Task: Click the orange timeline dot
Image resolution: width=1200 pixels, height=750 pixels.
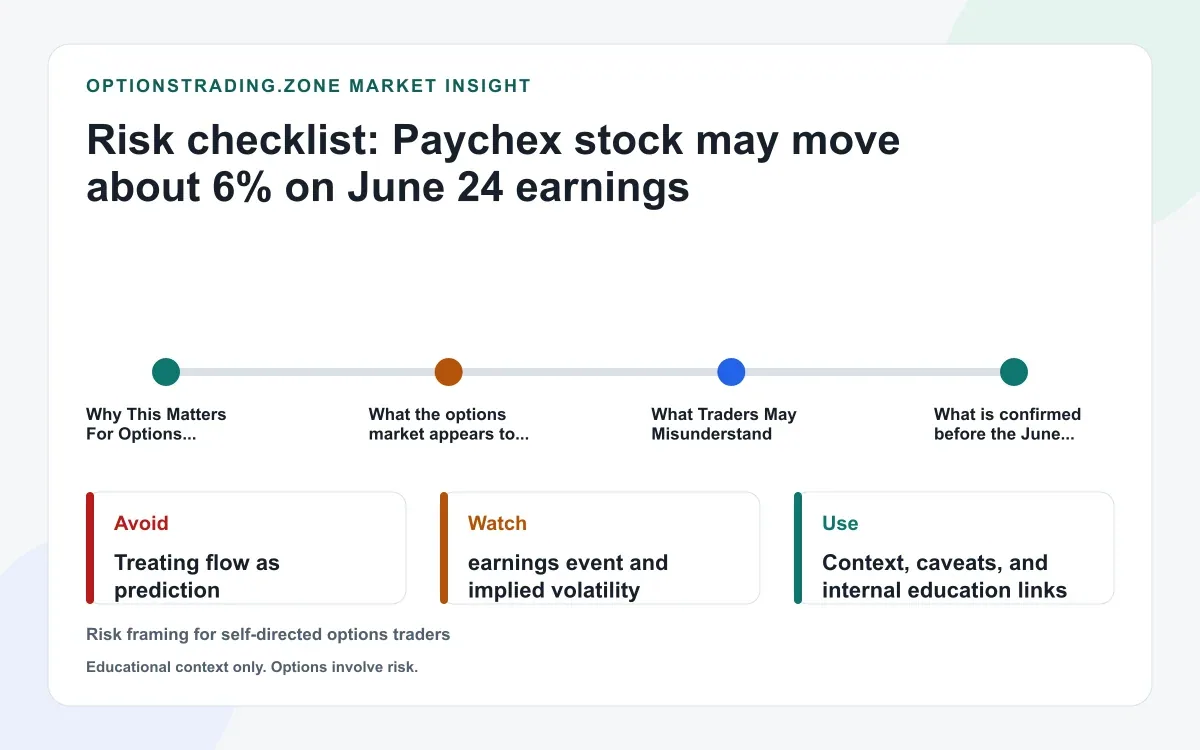Action: (449, 372)
